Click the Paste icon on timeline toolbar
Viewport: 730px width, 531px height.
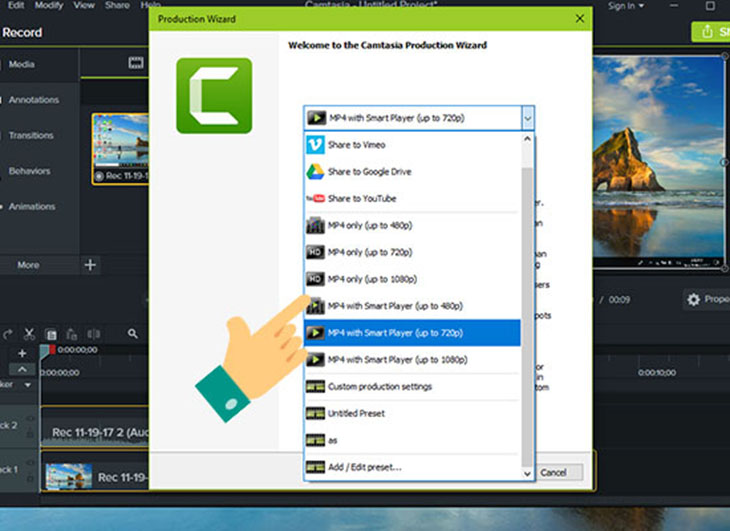point(72,334)
